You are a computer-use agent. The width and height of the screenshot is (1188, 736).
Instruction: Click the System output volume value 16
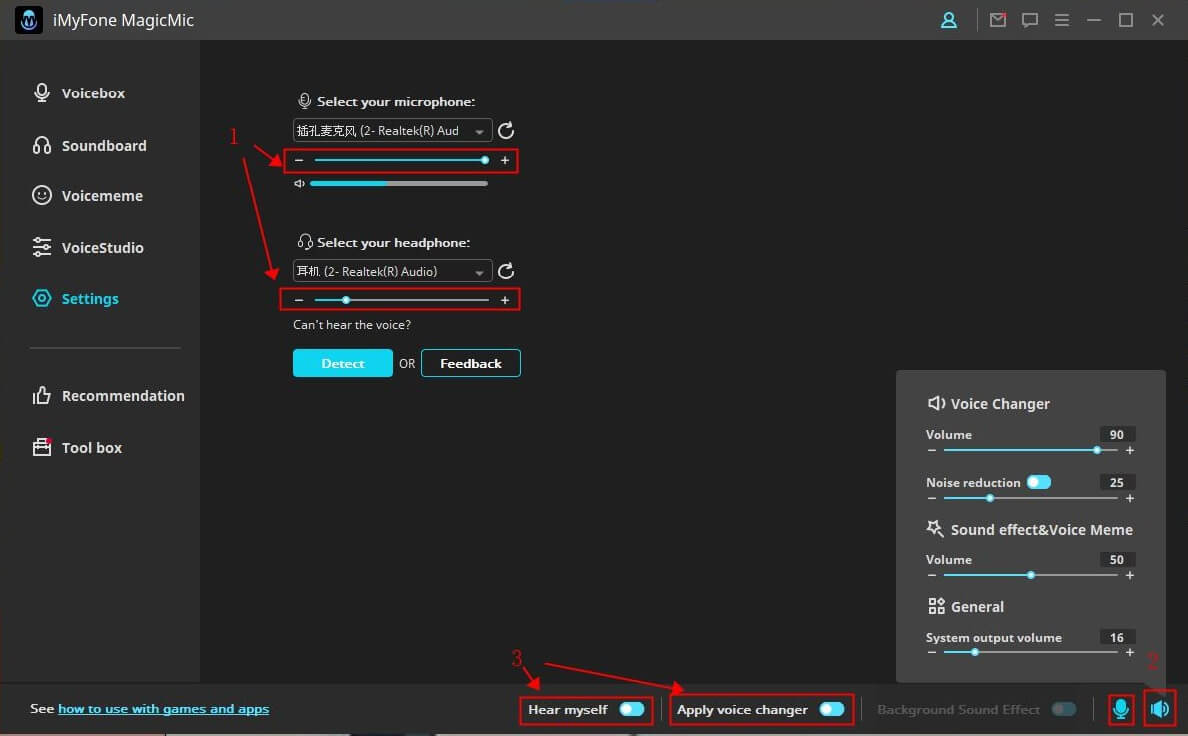(x=1117, y=637)
